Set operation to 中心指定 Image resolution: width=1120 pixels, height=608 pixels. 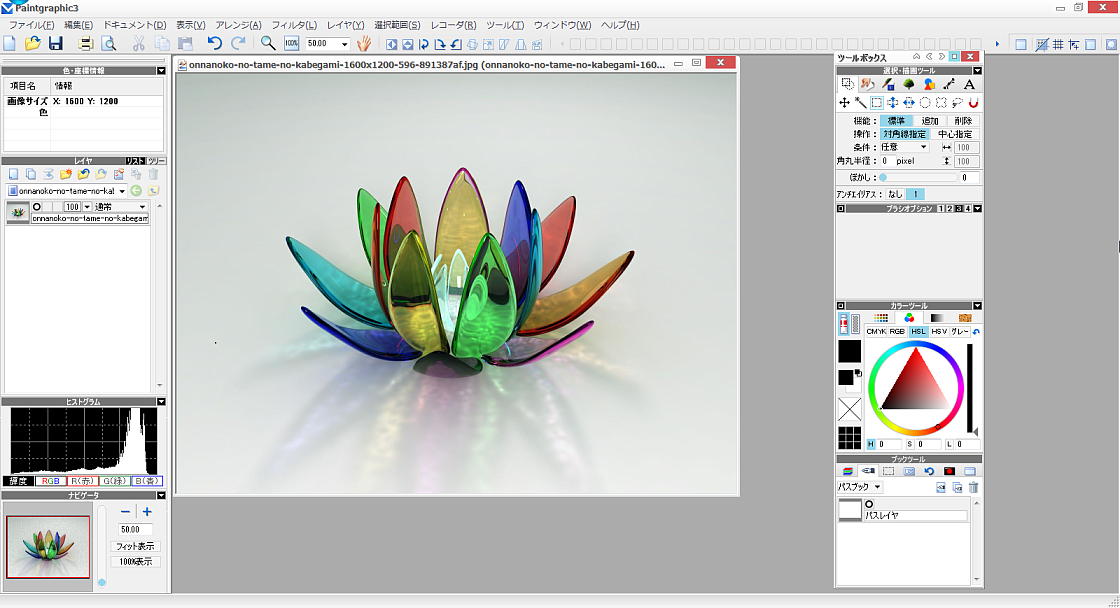[955, 134]
